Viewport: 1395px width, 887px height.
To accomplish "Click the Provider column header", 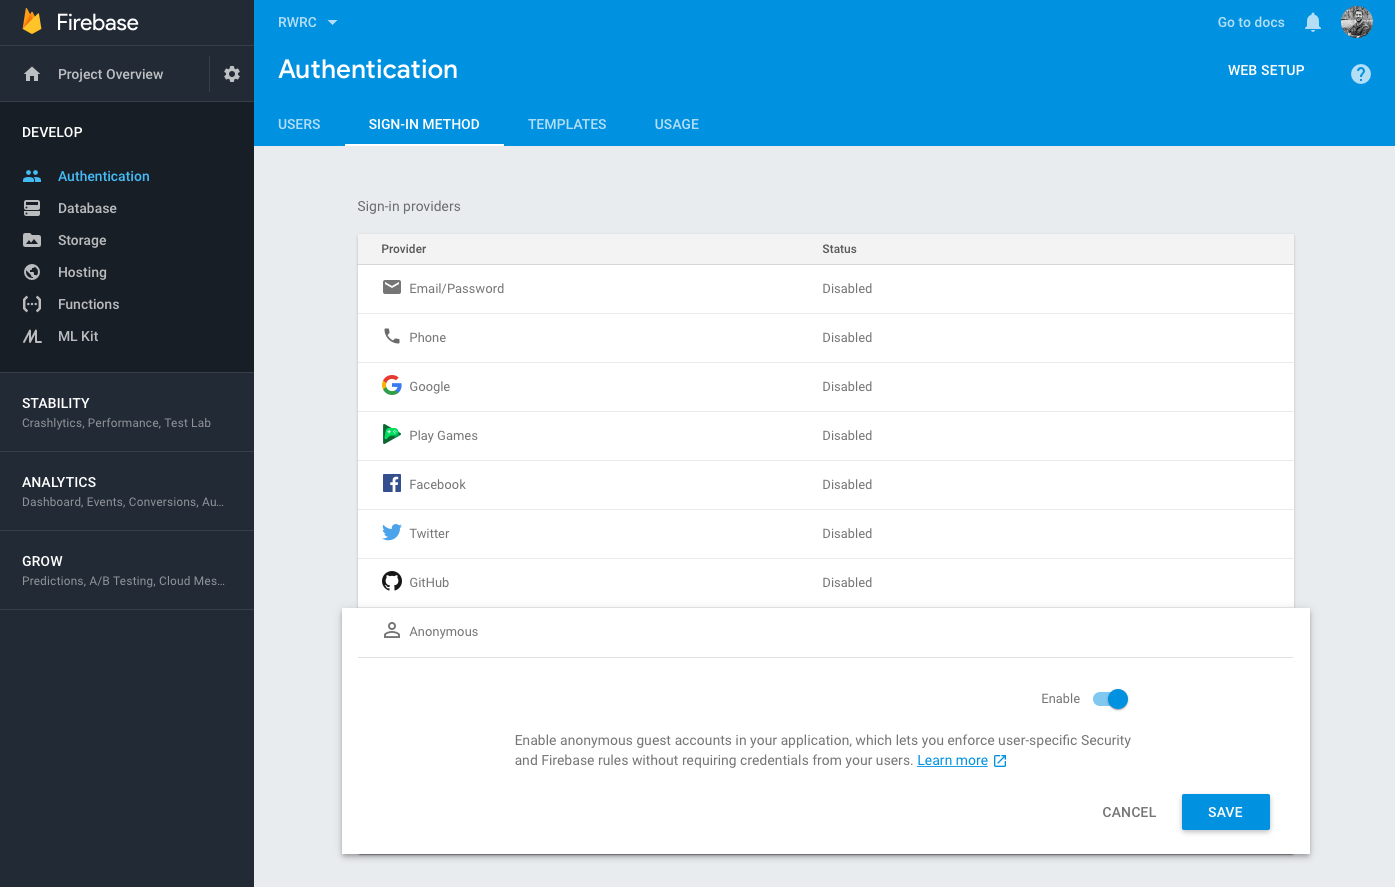I will tap(404, 249).
